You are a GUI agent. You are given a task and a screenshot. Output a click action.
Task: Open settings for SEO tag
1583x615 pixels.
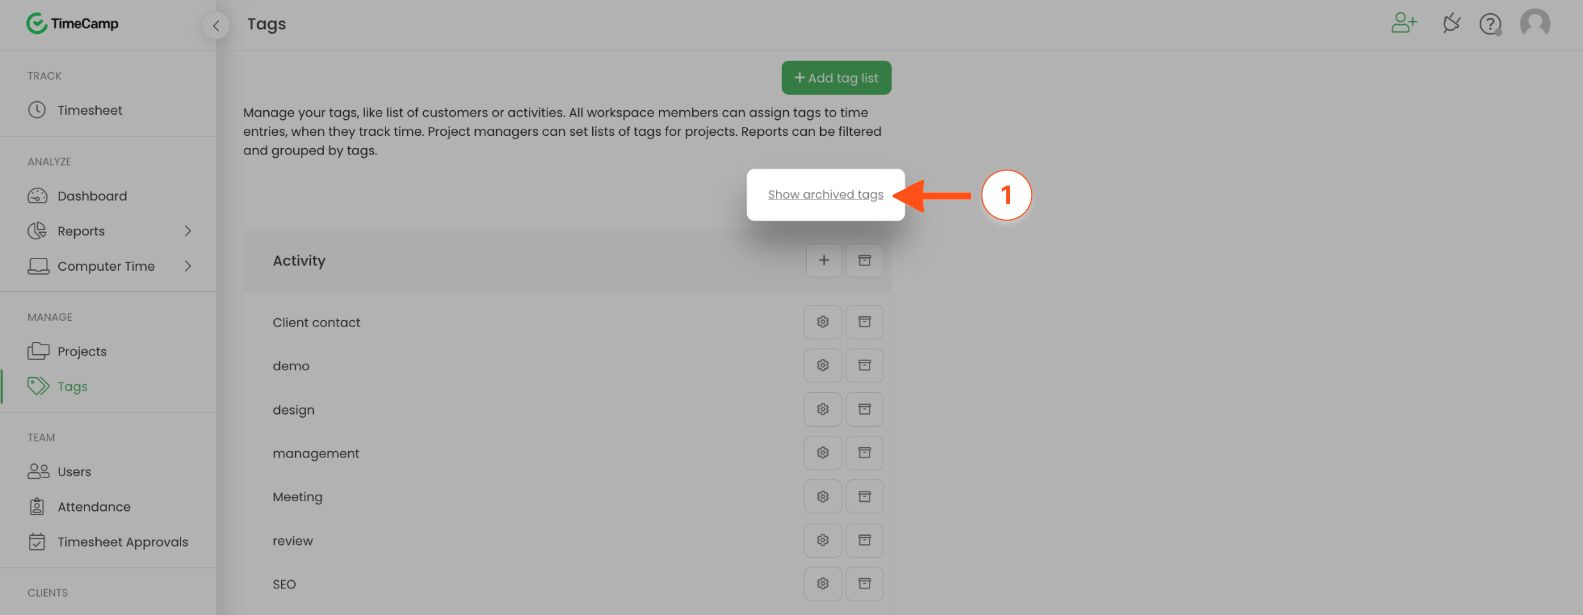coord(823,584)
